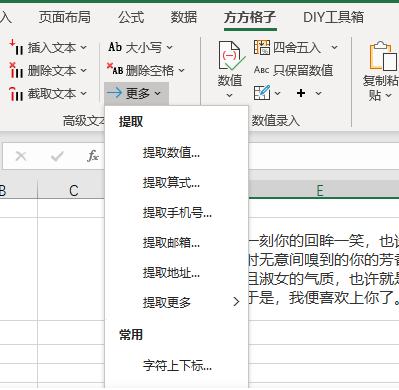Viewport: 399px width, 390px height.
Task: Open the DIY工具箱 tab
Action: click(333, 17)
